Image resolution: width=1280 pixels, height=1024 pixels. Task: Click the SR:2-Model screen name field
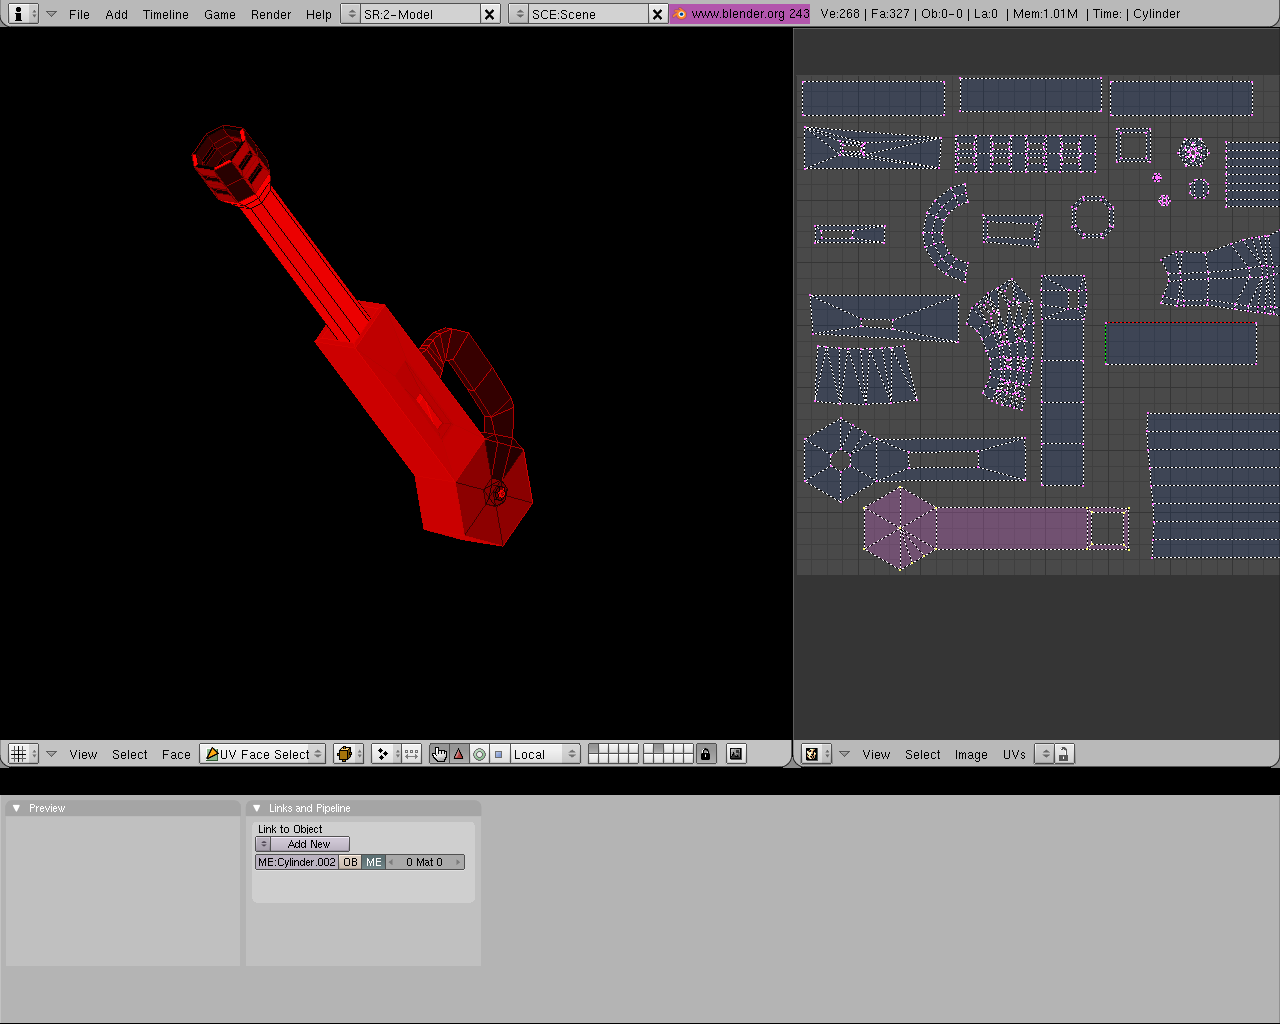pos(418,14)
